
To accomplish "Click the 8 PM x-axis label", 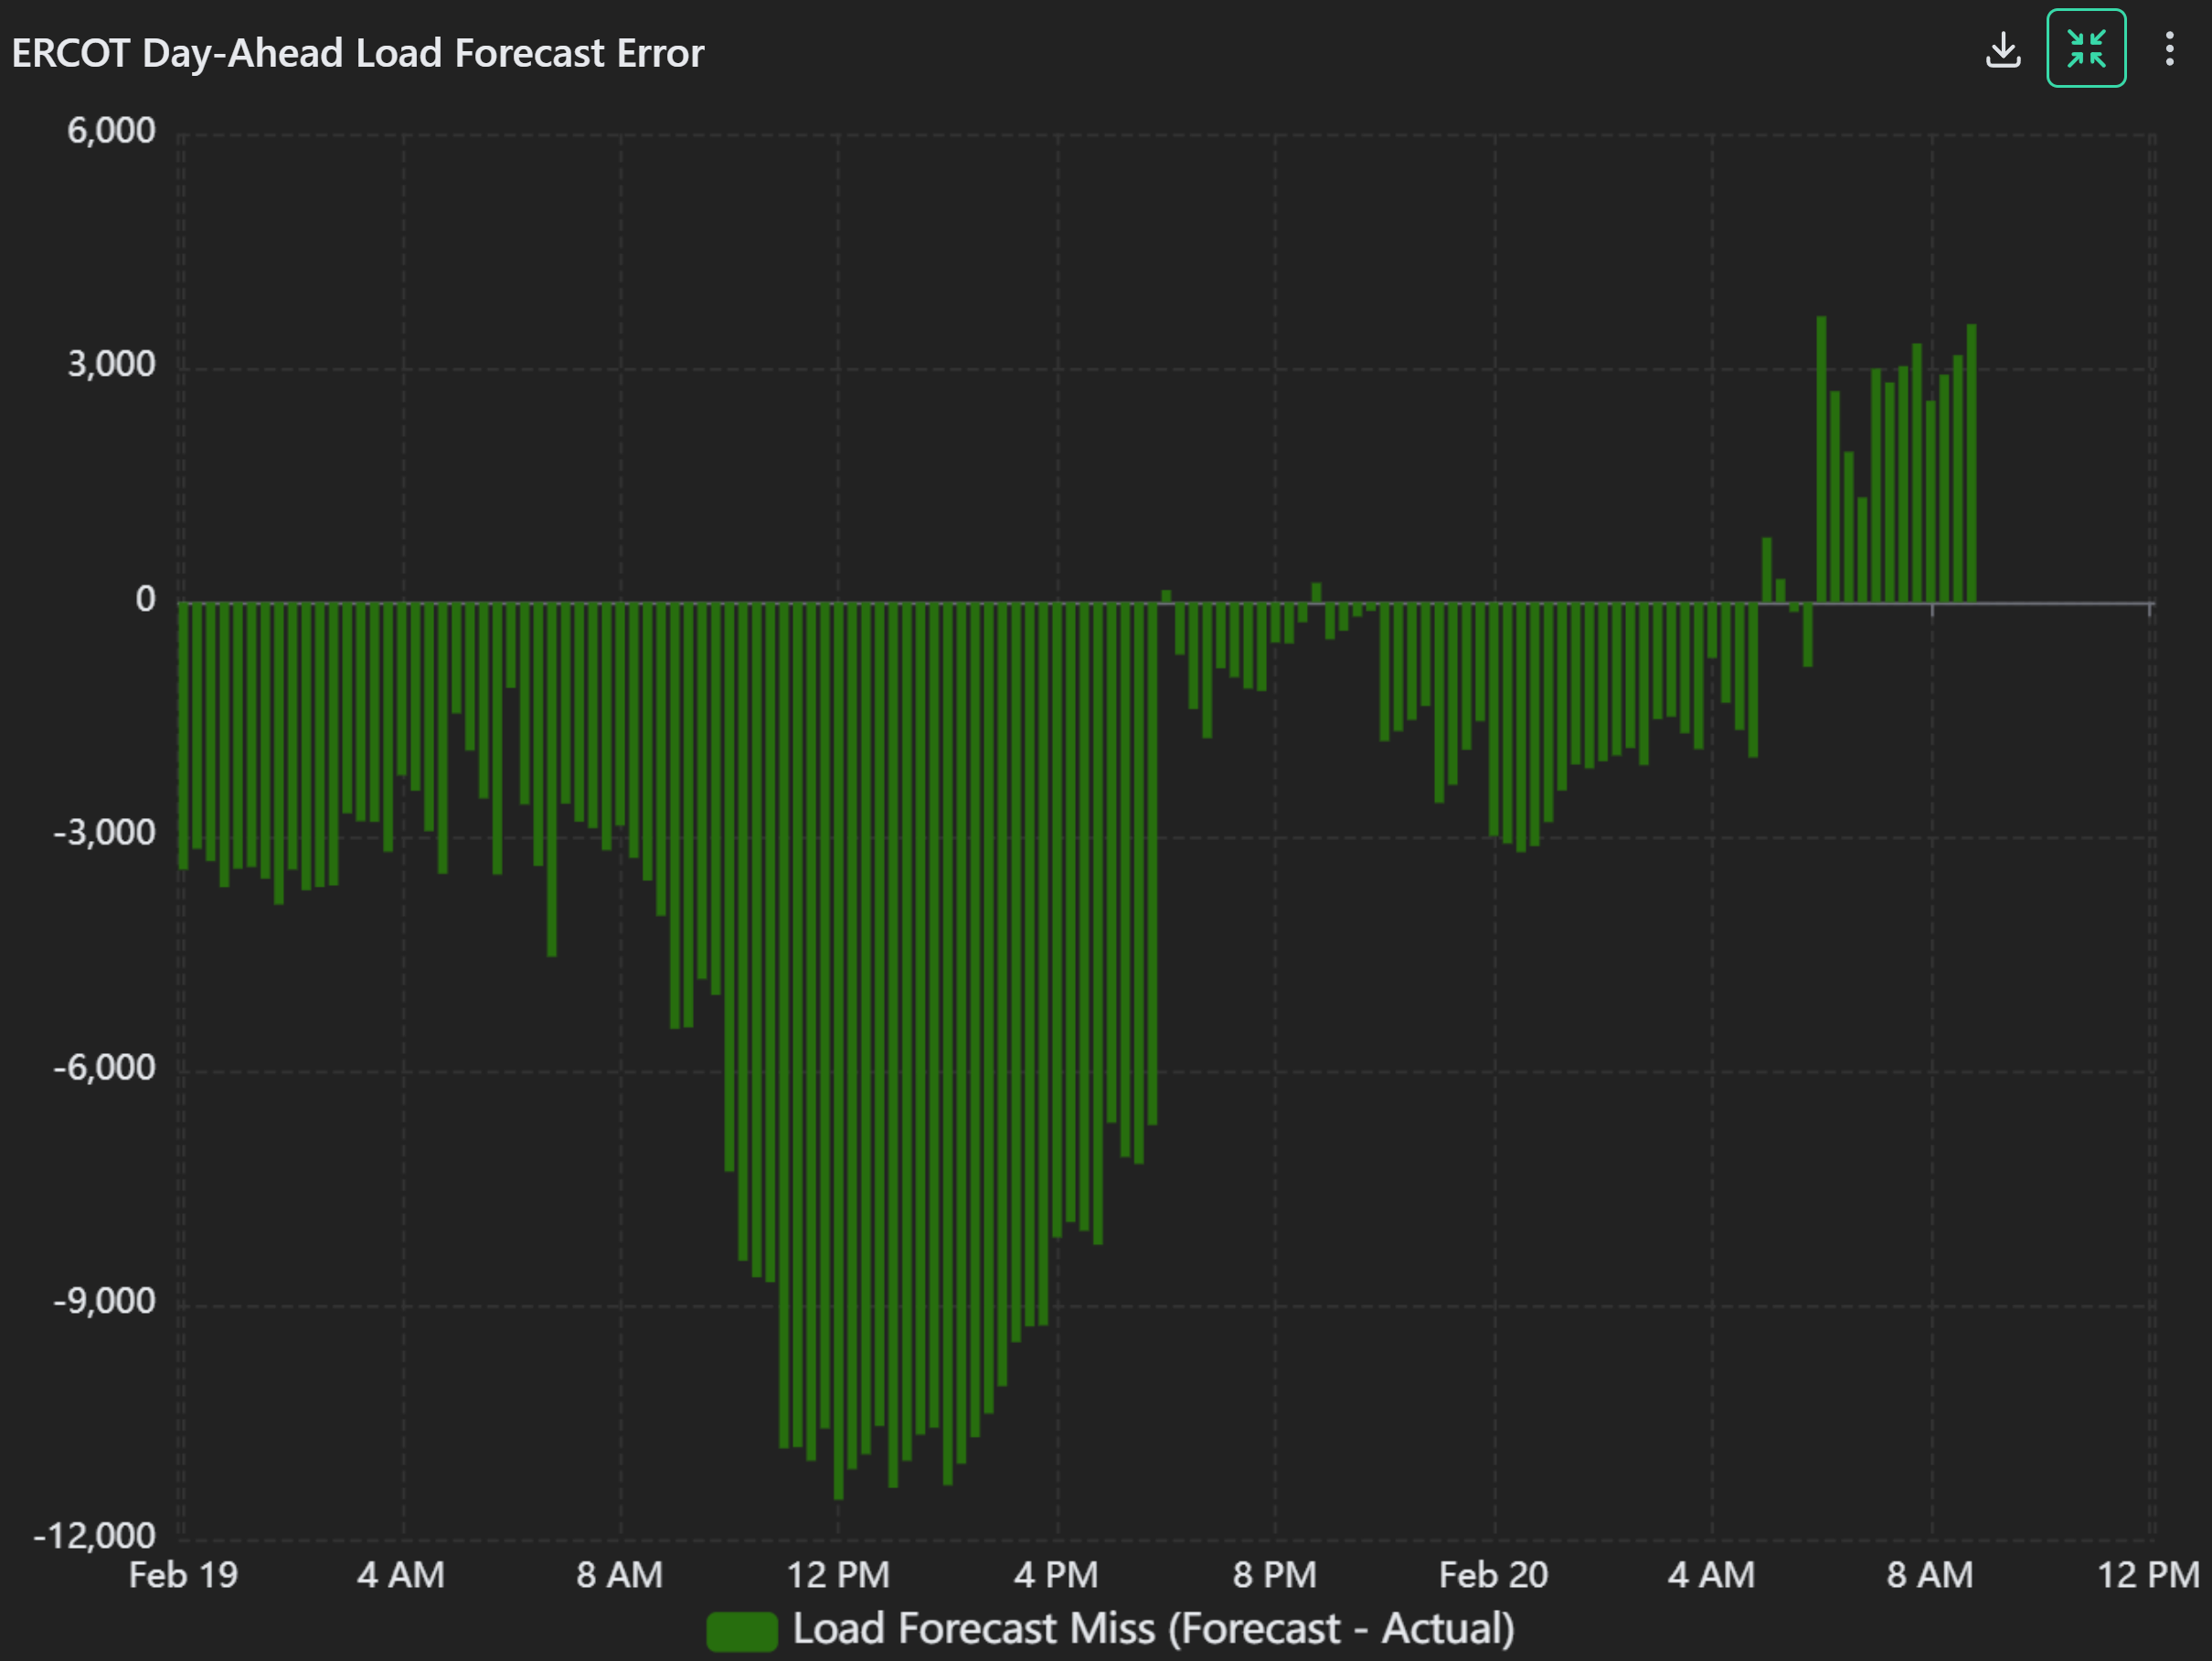I will [1274, 1575].
